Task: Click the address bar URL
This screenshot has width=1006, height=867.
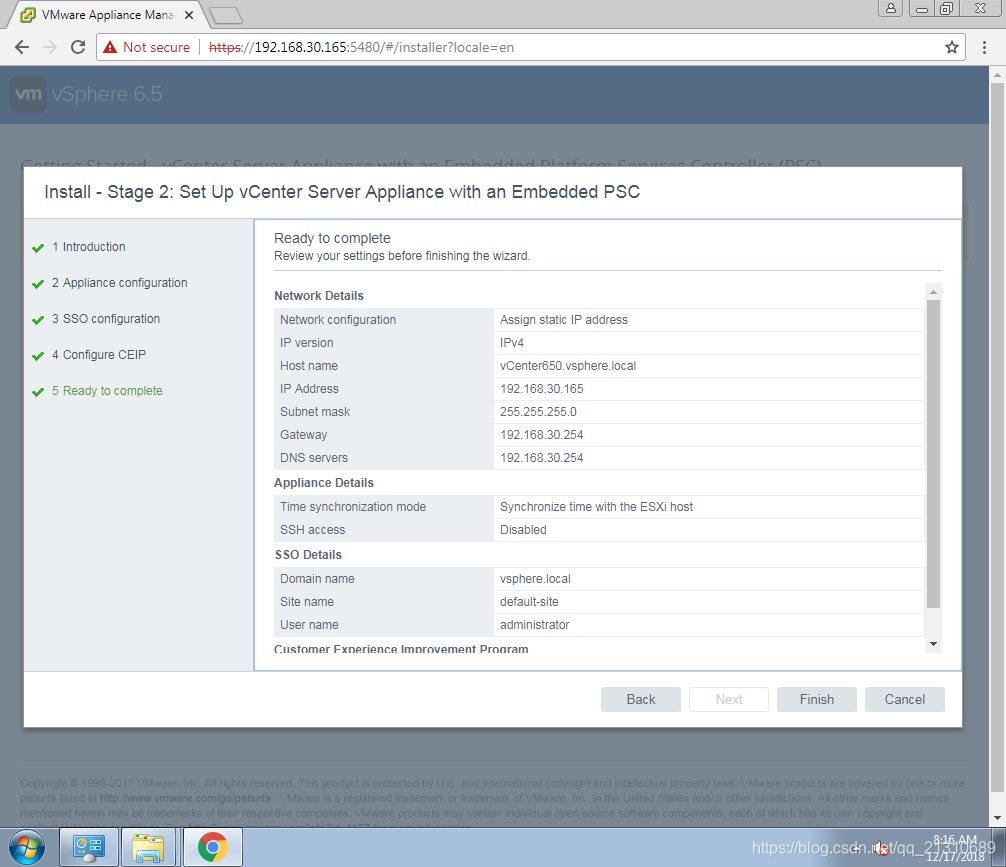Action: point(361,47)
